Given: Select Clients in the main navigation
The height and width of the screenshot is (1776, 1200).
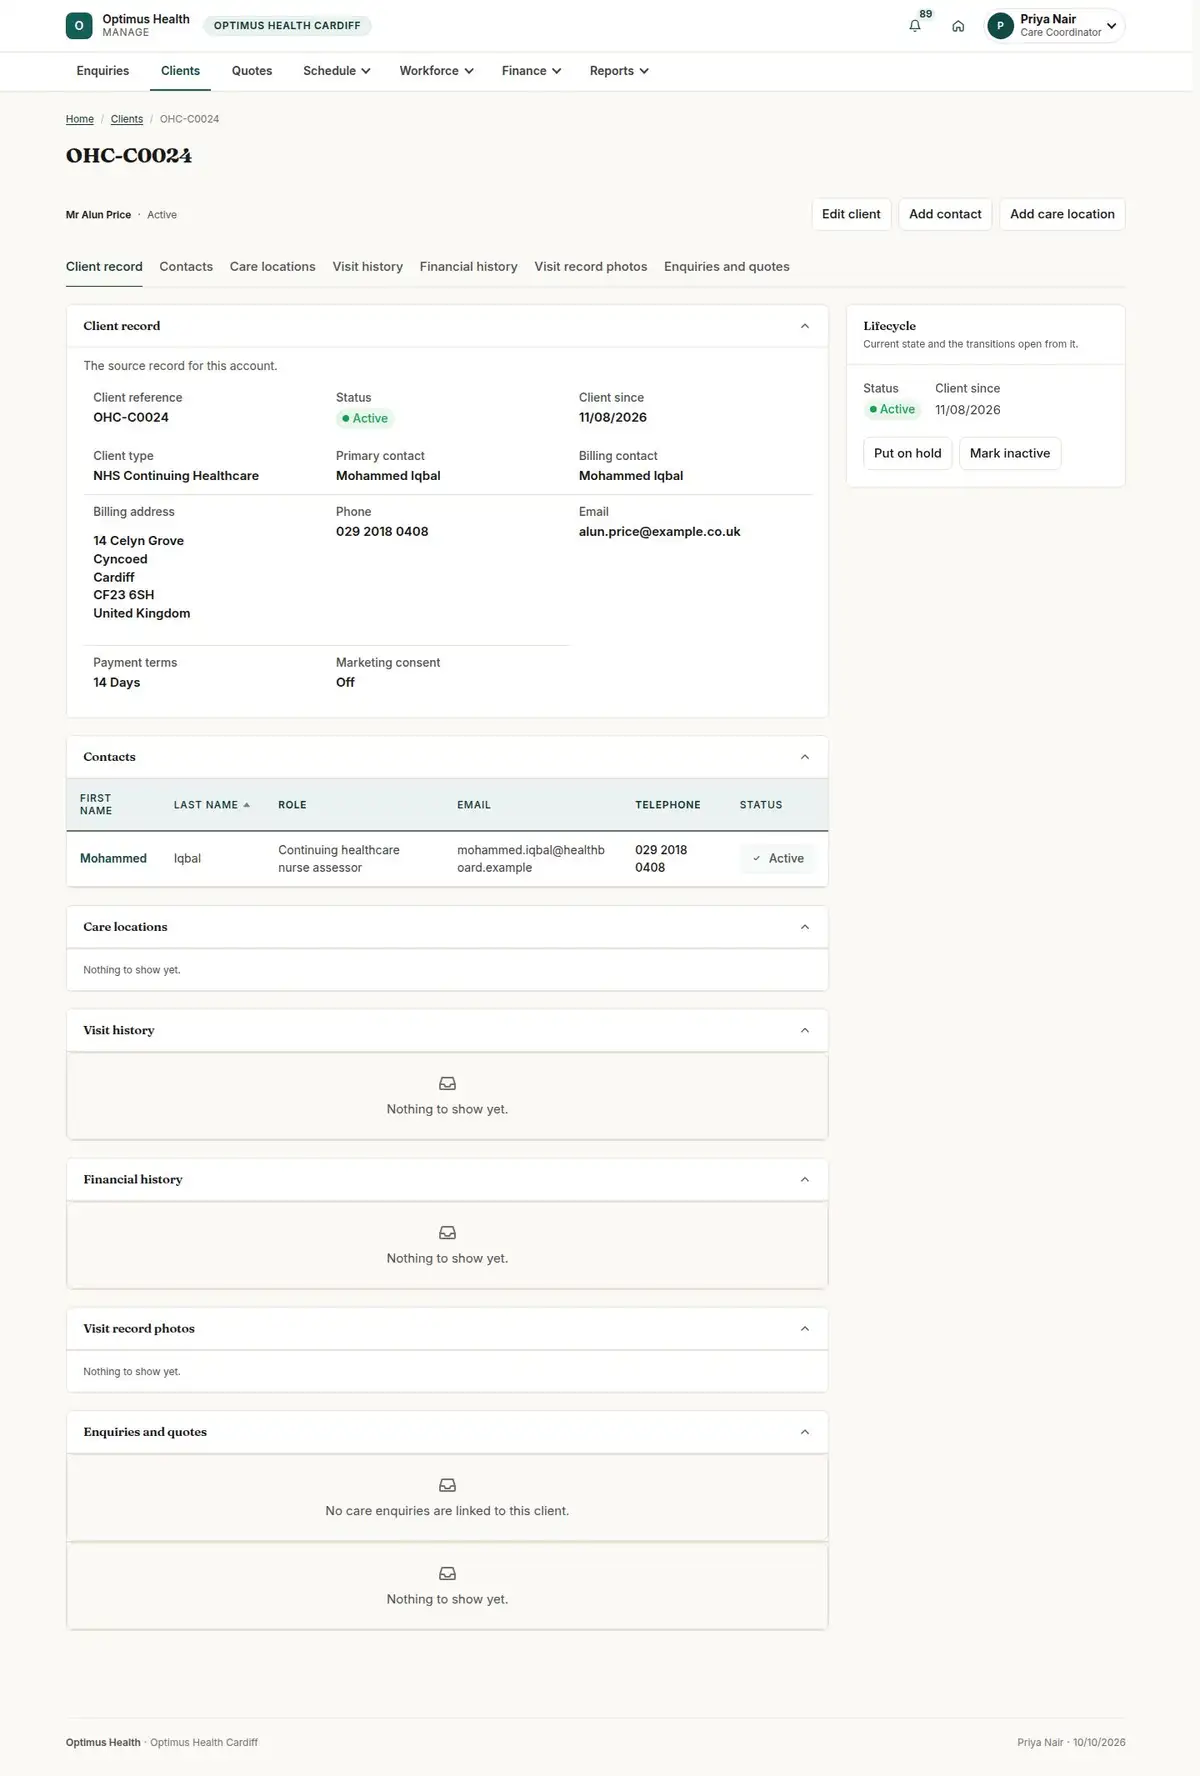Looking at the screenshot, I should [180, 71].
